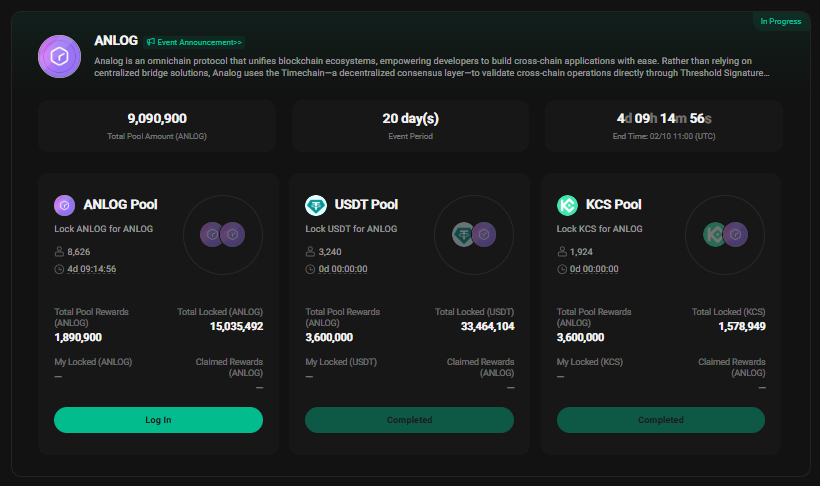Click the megaphone icon beside Event Announcement
This screenshot has width=820, height=486.
pos(151,42)
